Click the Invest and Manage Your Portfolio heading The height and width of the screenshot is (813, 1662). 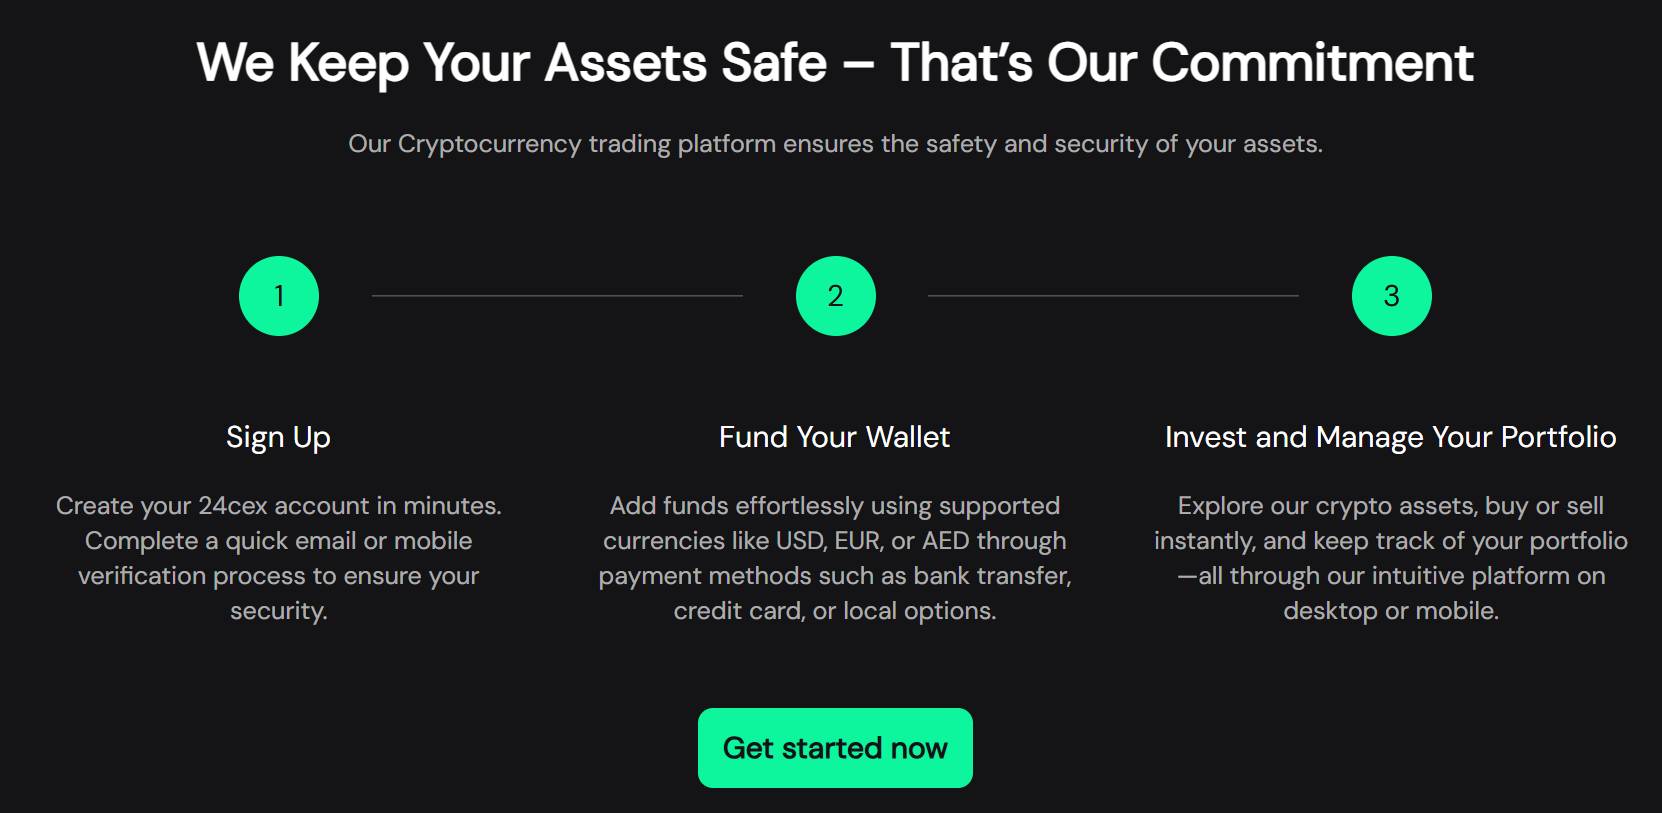pyautogui.click(x=1391, y=437)
